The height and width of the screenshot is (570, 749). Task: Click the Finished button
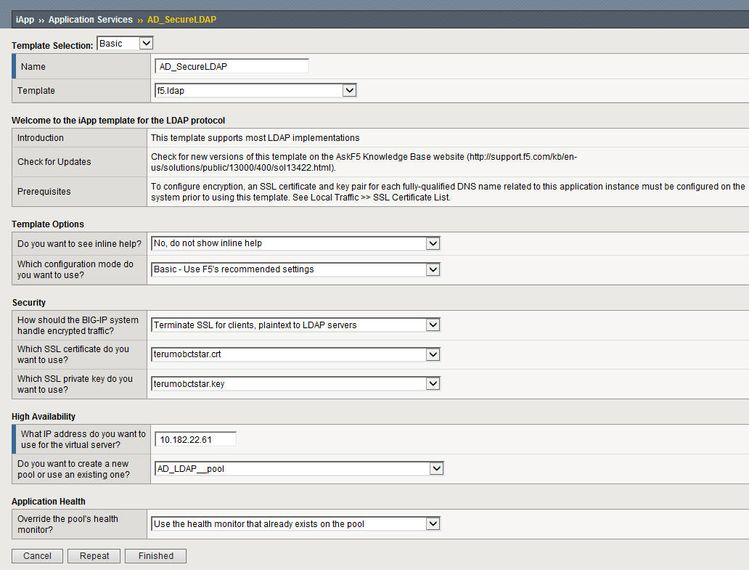(x=156, y=556)
